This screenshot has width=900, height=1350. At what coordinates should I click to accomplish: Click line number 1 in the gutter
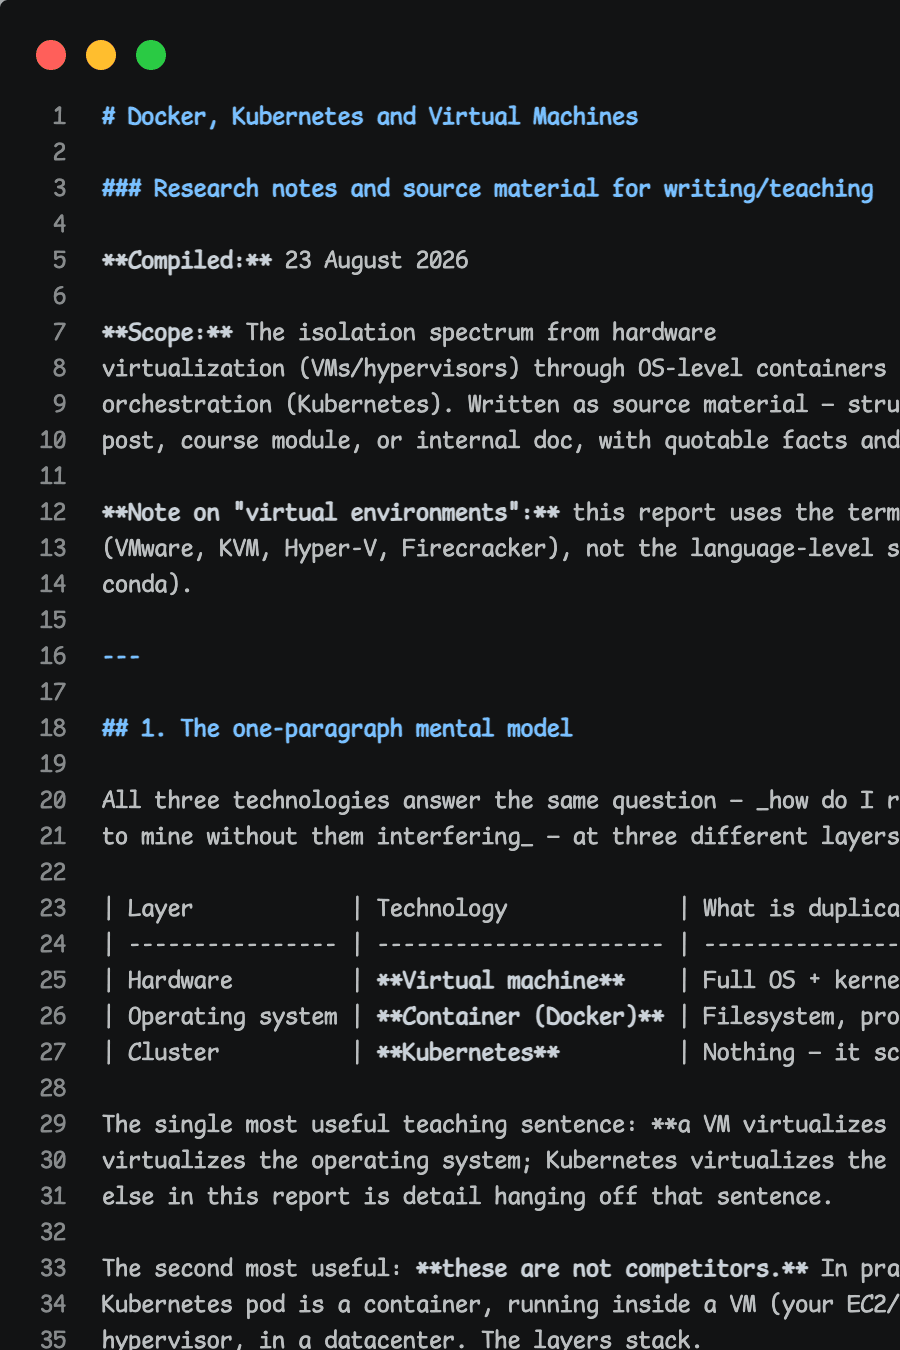pyautogui.click(x=59, y=116)
